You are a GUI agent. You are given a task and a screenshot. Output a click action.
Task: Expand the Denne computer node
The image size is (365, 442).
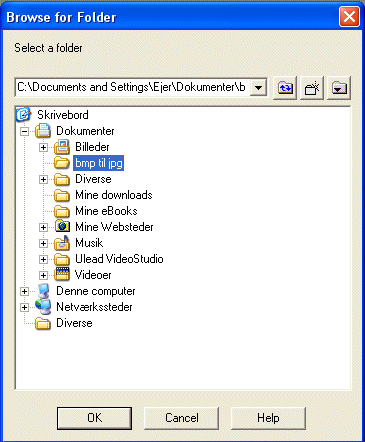[24, 291]
